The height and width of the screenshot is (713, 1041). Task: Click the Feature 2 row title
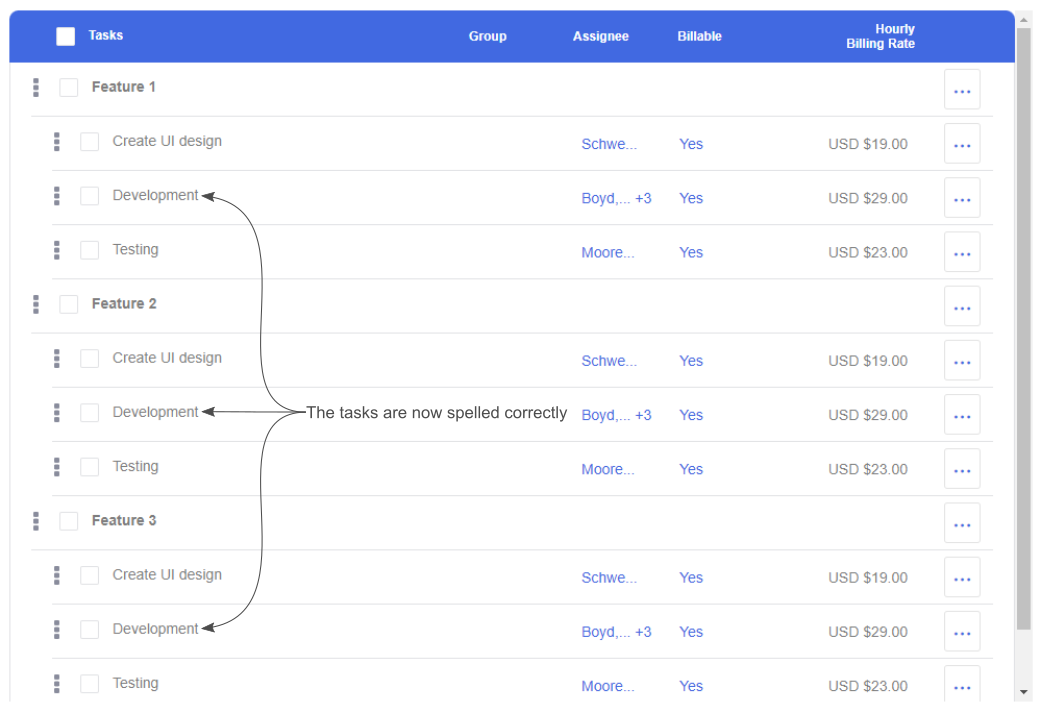tap(124, 303)
